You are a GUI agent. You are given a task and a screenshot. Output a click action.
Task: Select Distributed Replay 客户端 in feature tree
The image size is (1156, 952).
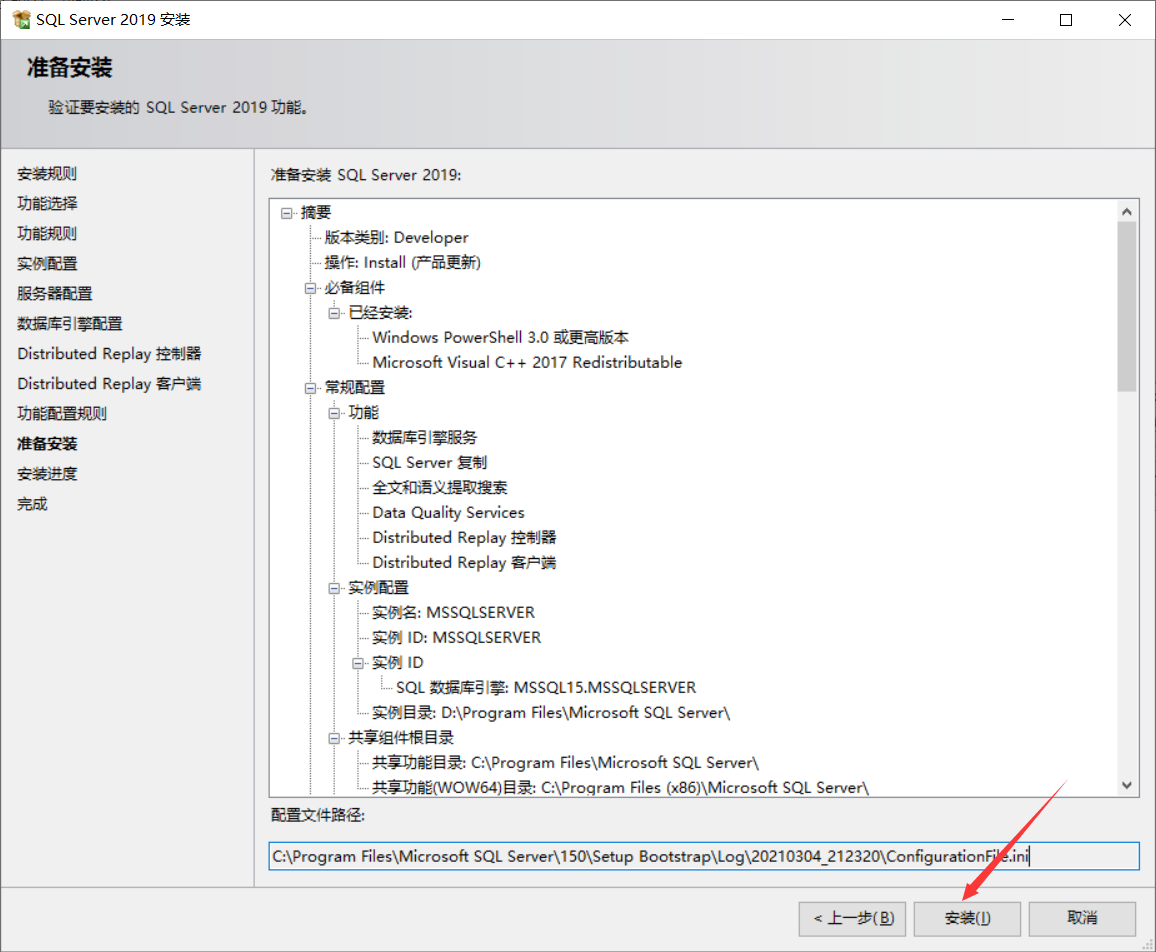[x=464, y=563]
